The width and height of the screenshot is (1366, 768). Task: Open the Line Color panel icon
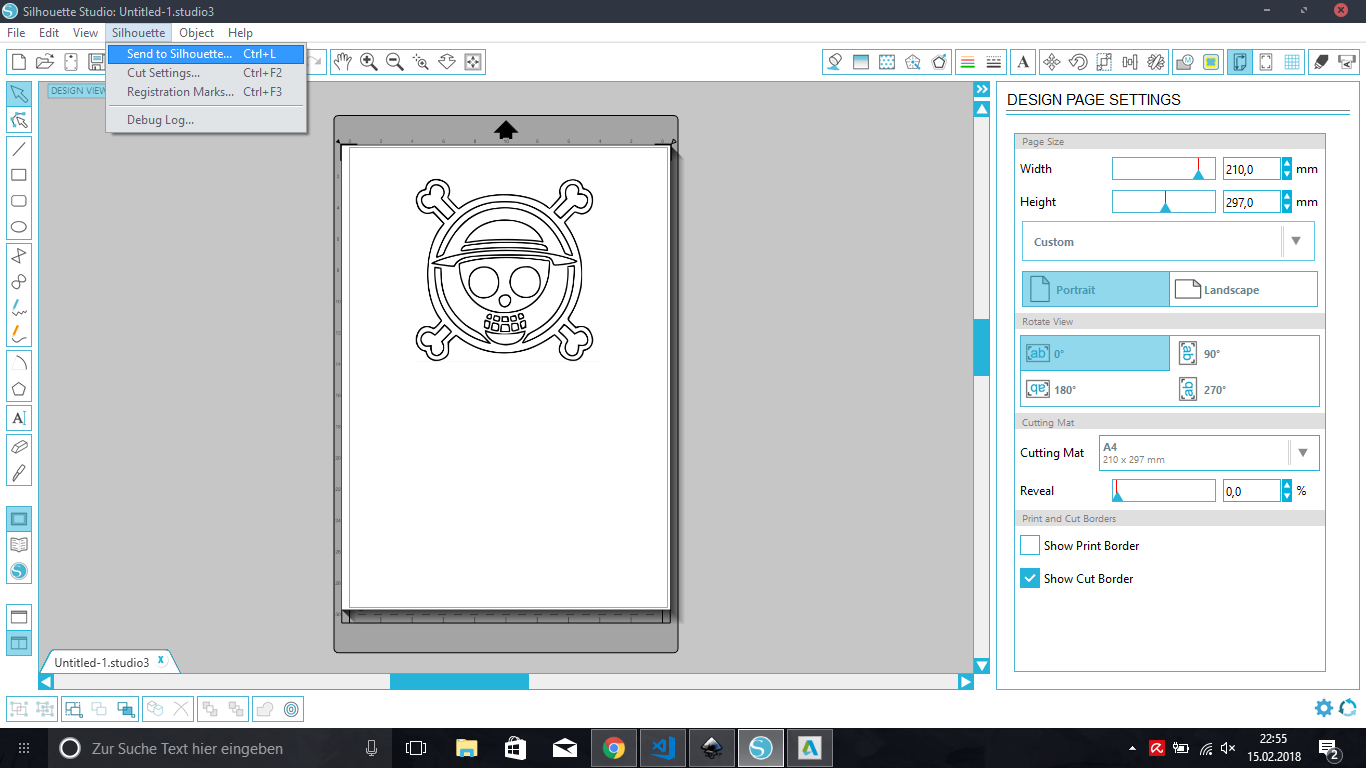[967, 62]
